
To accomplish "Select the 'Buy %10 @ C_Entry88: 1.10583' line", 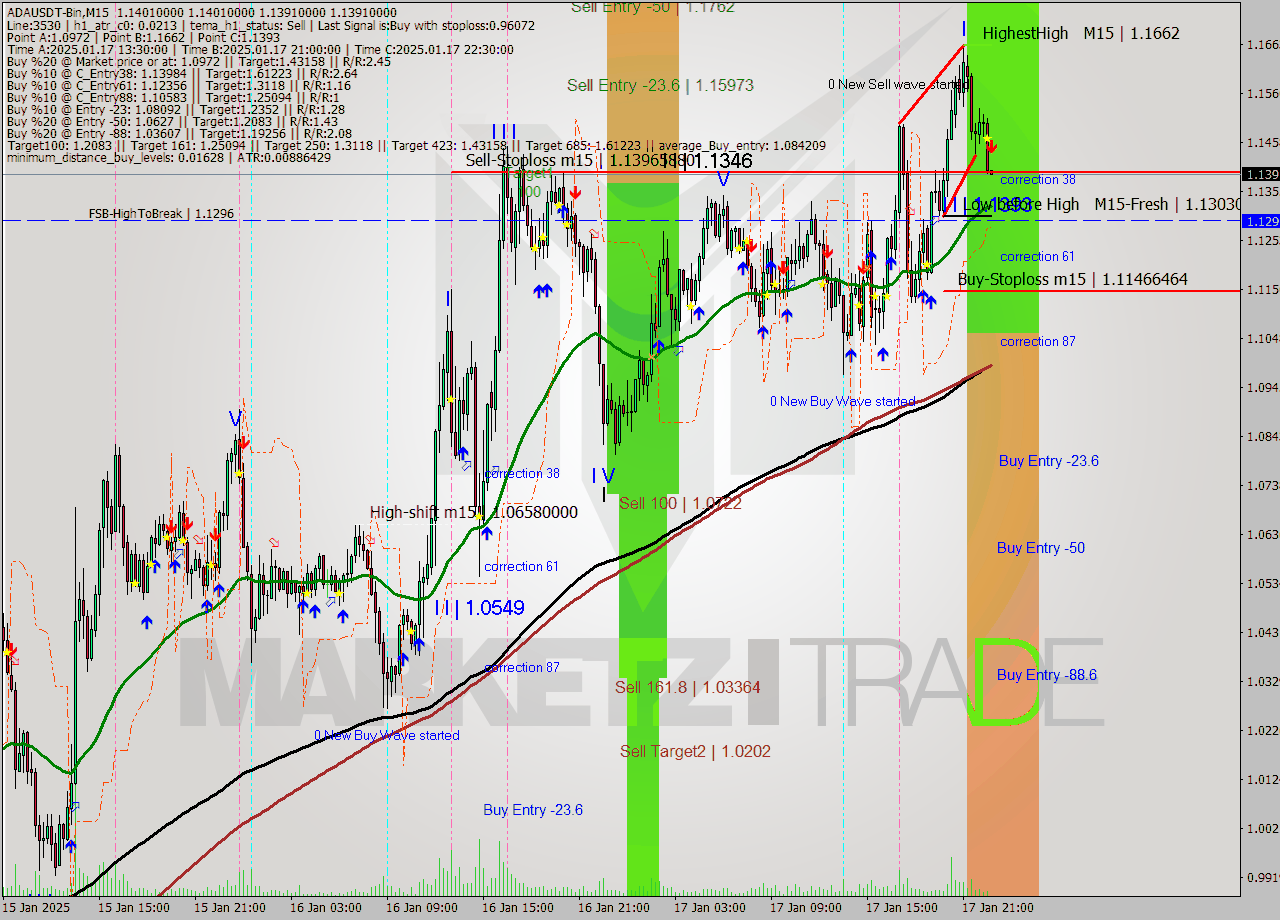I will [x=174, y=98].
